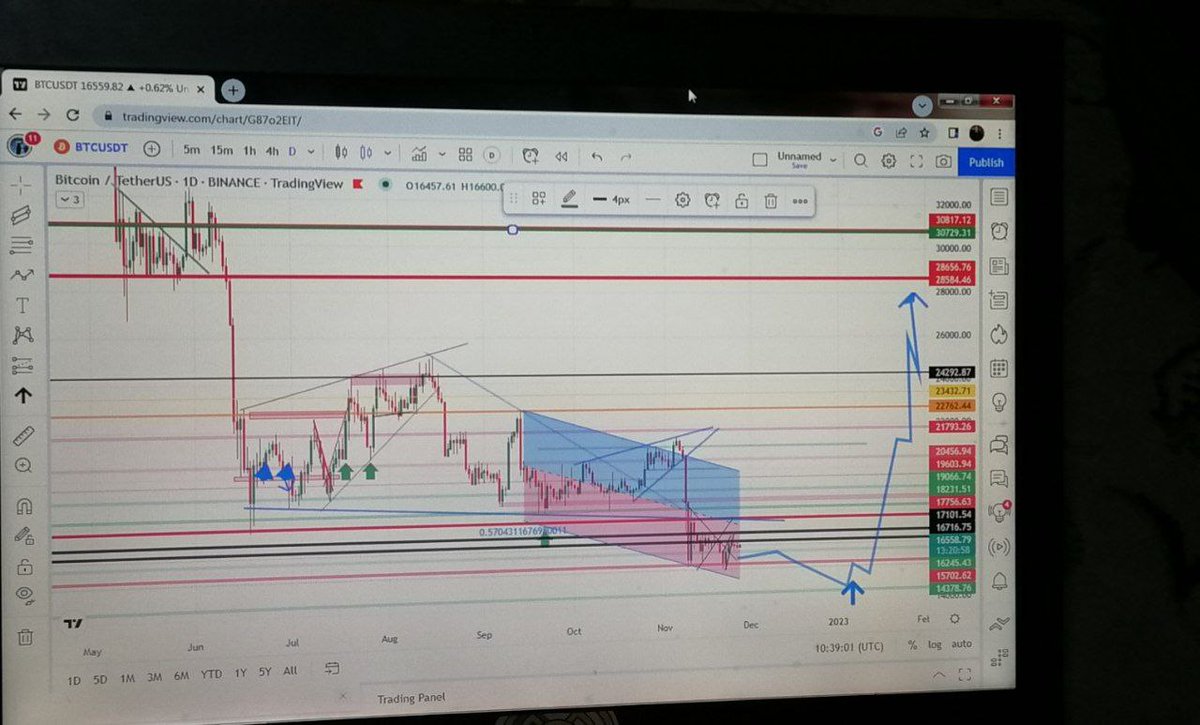Activate the zoom in tool
Image resolution: width=1200 pixels, height=725 pixels.
pyautogui.click(x=23, y=466)
